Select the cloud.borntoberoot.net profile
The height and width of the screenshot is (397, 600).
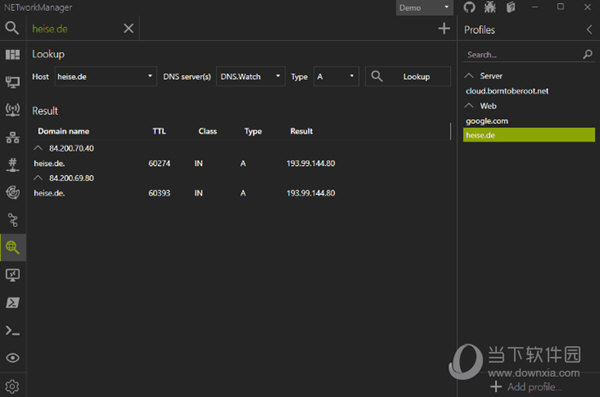tap(507, 91)
